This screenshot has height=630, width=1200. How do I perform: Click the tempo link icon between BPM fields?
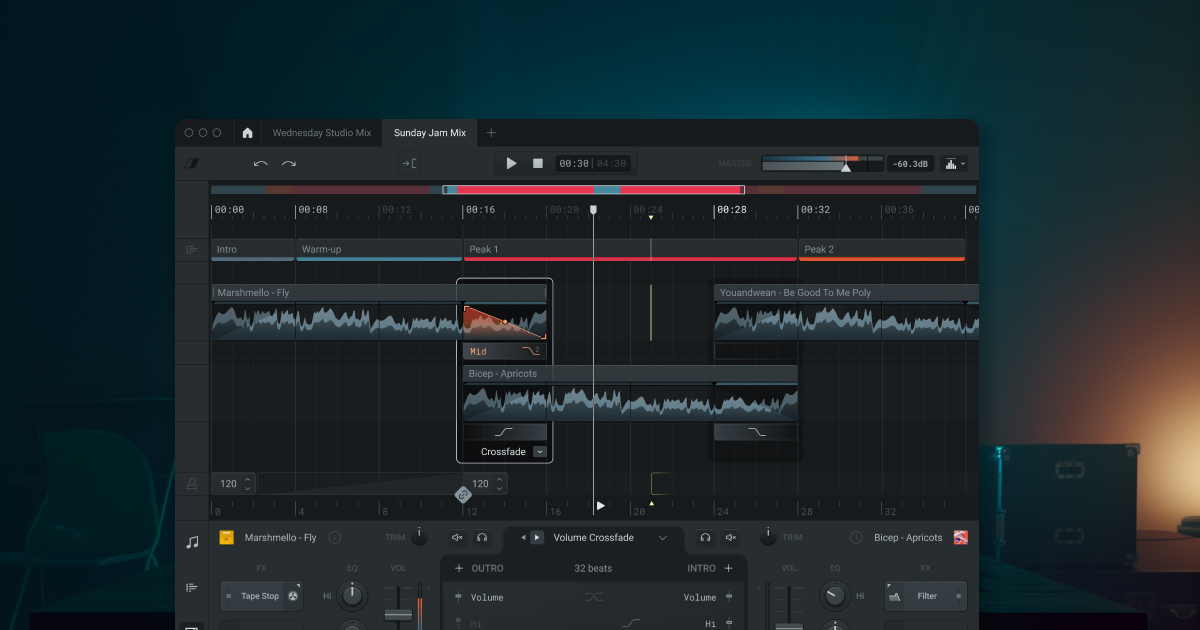pos(463,495)
